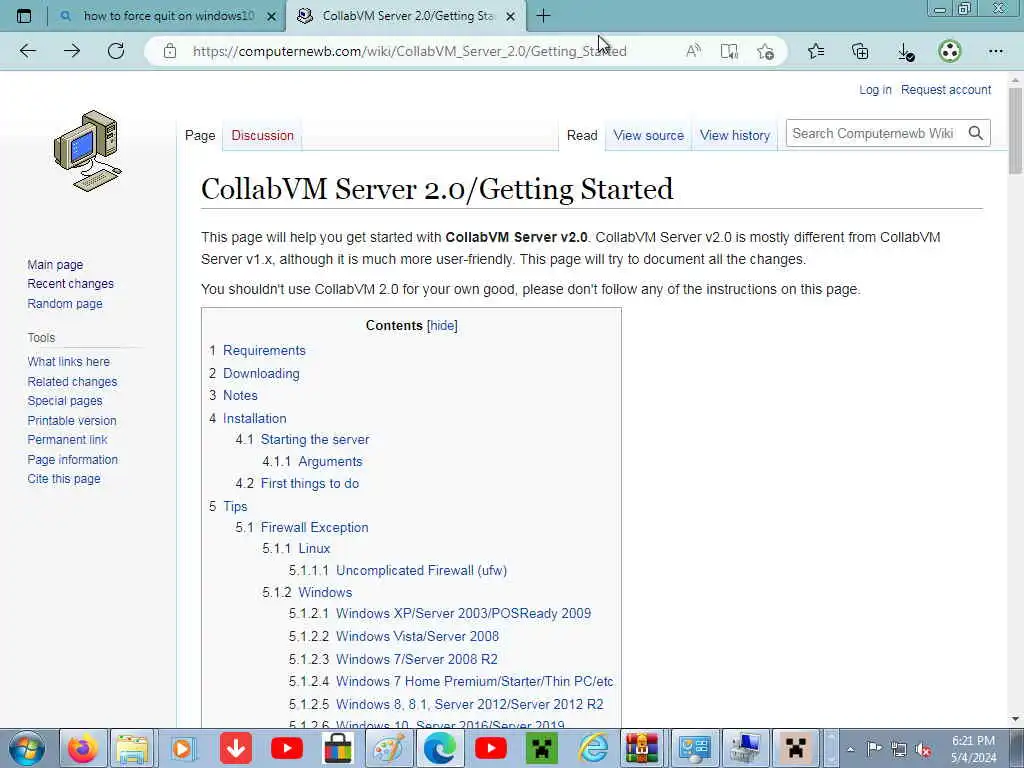Open a new browser tab

tap(543, 16)
